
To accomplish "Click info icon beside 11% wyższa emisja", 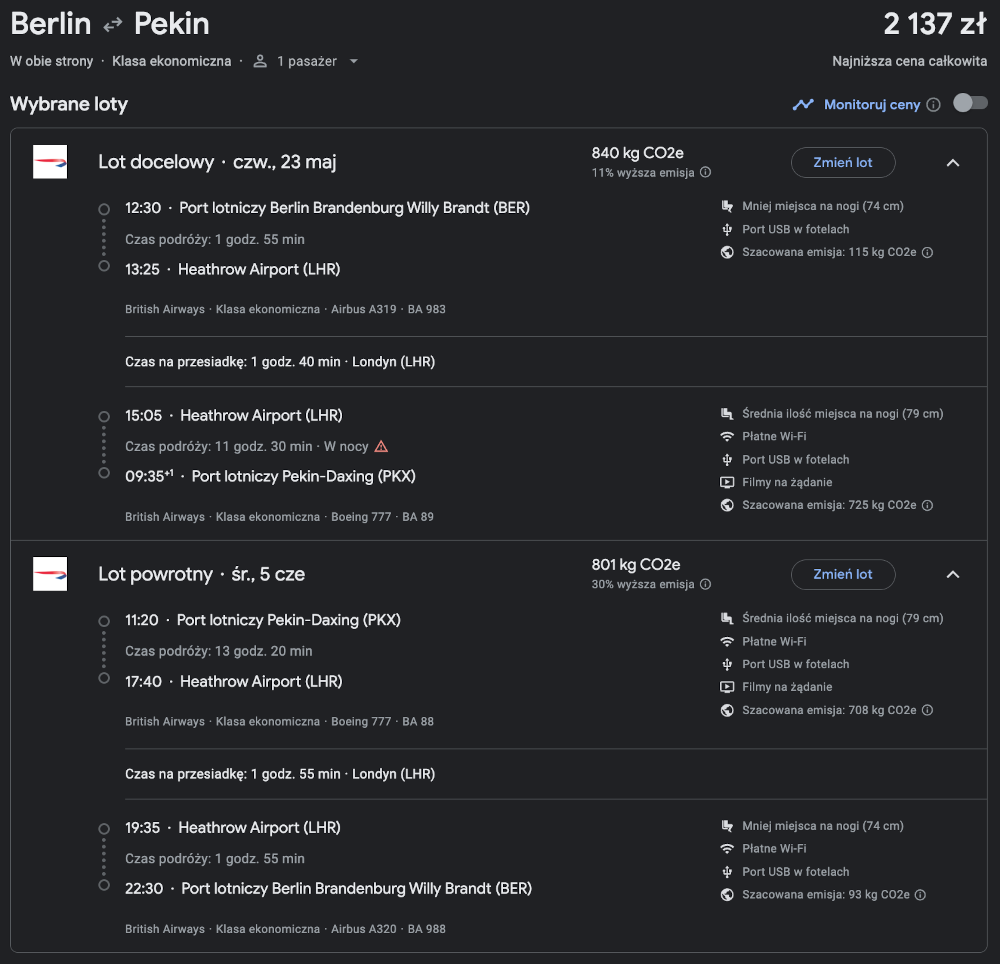I will tap(705, 172).
